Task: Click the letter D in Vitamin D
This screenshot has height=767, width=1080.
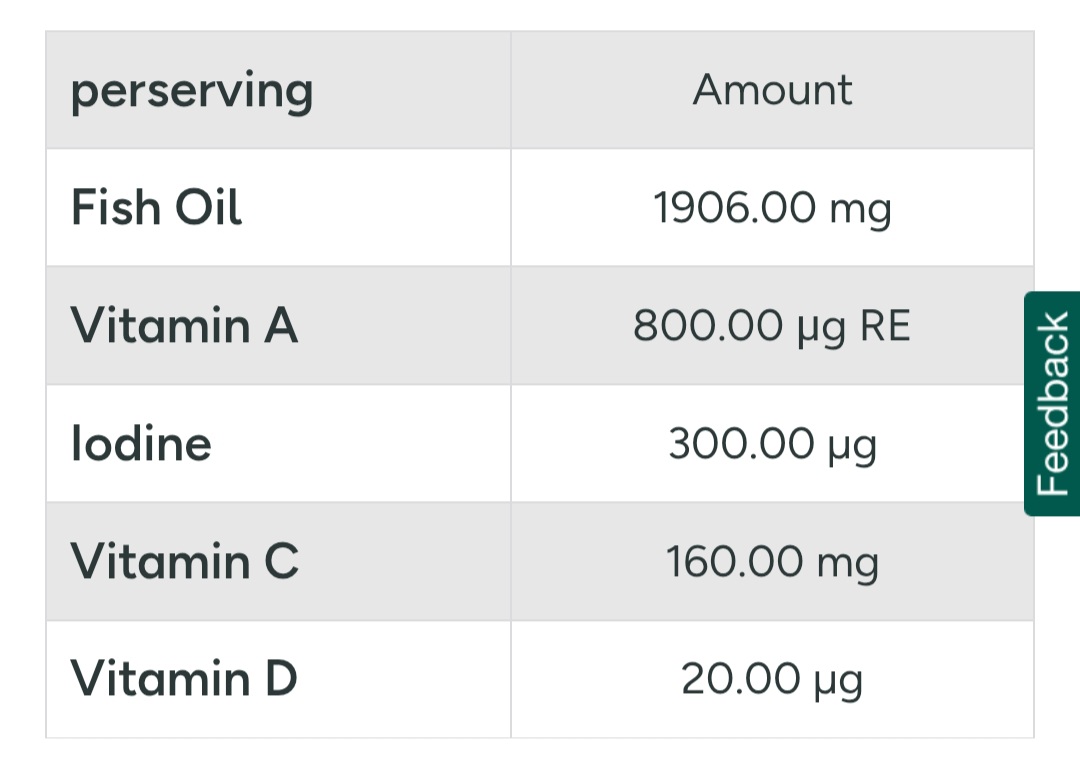Action: pyautogui.click(x=281, y=678)
